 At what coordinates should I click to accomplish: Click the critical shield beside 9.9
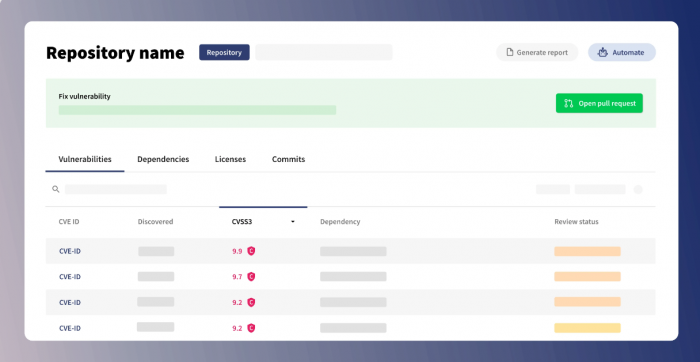(x=251, y=251)
